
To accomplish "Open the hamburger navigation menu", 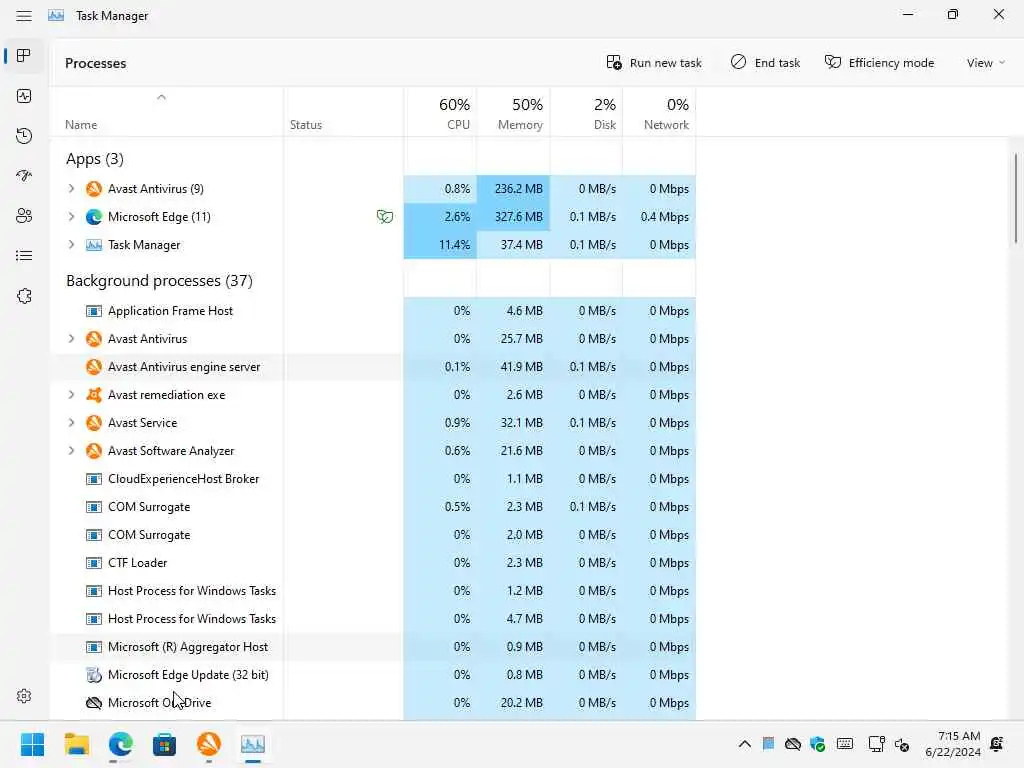I will (x=24, y=16).
